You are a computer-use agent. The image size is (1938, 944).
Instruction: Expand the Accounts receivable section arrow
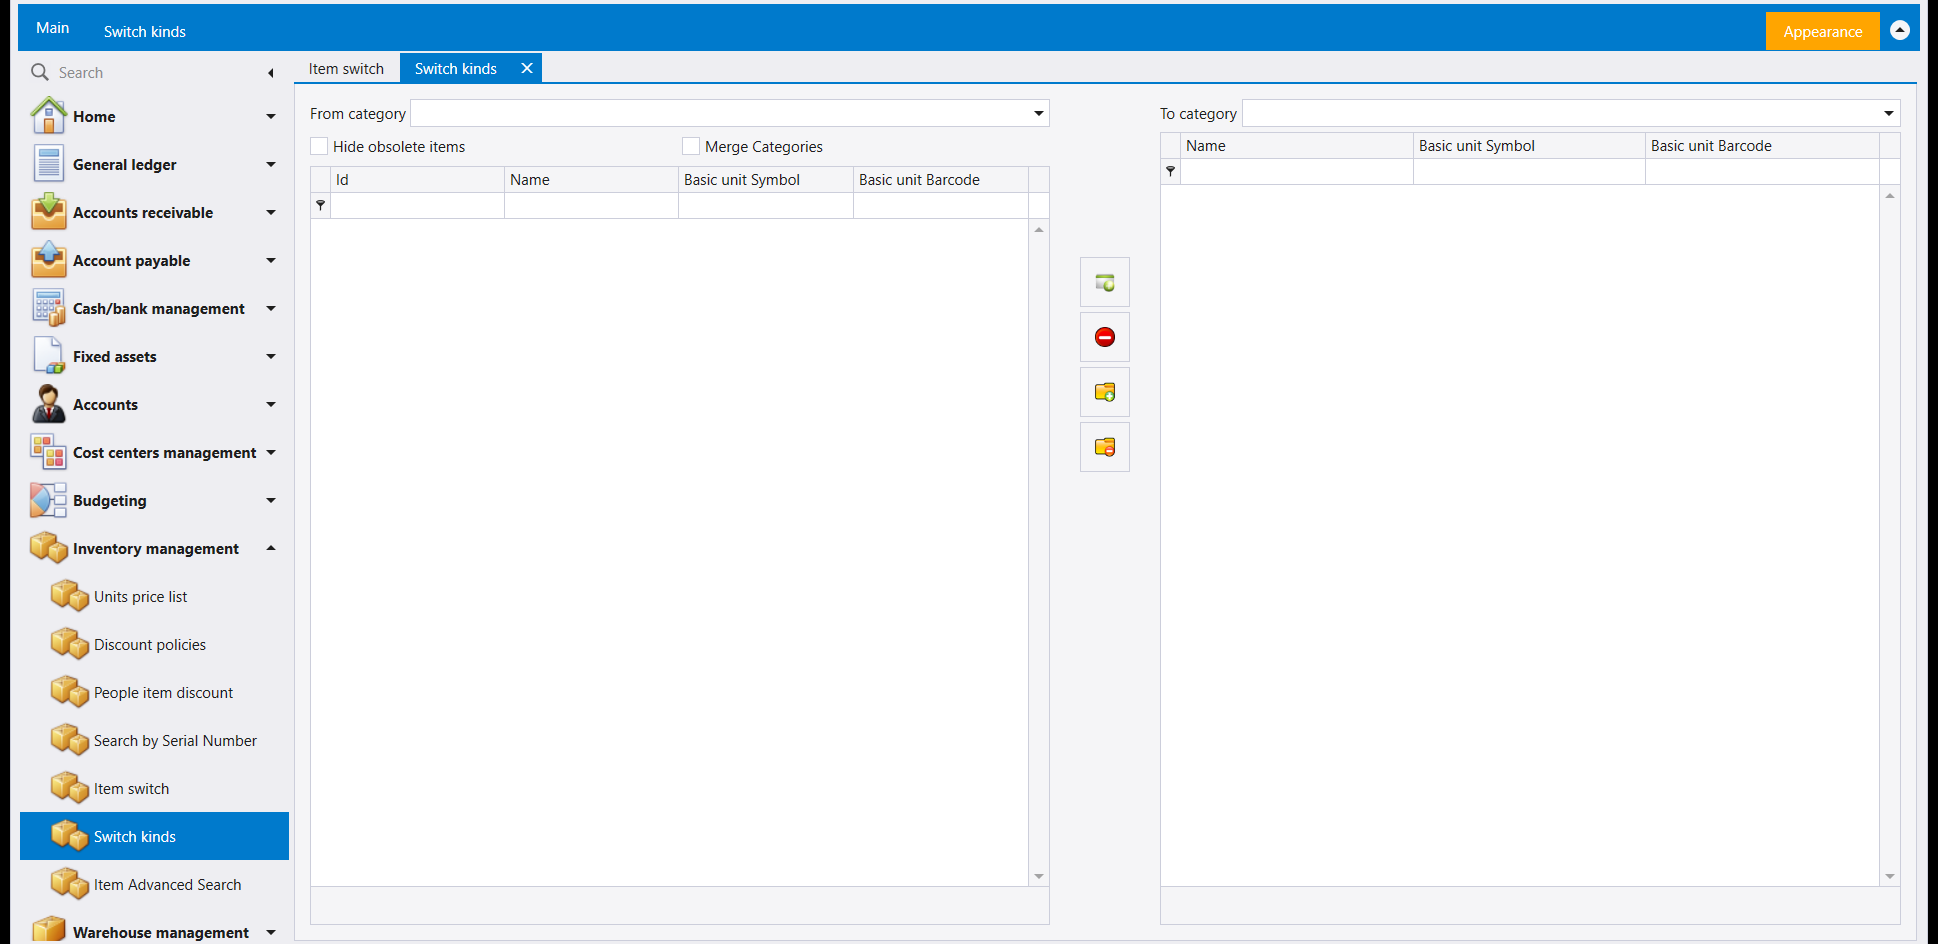[x=271, y=212]
